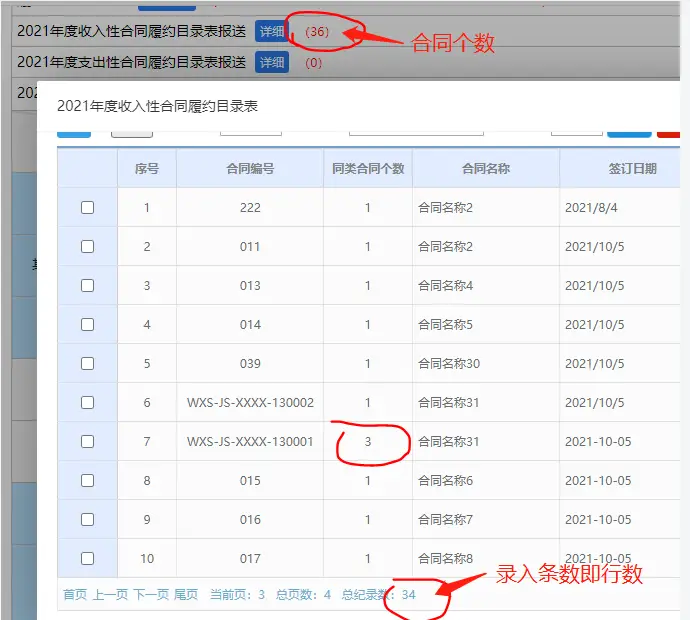Click dialog title 2021年度收入性合同履约目录表
The image size is (690, 620).
157,106
